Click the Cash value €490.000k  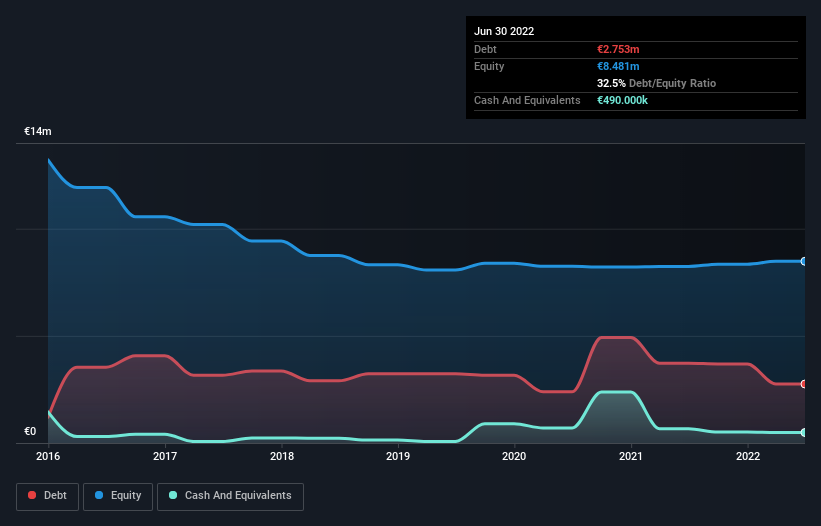(623, 100)
